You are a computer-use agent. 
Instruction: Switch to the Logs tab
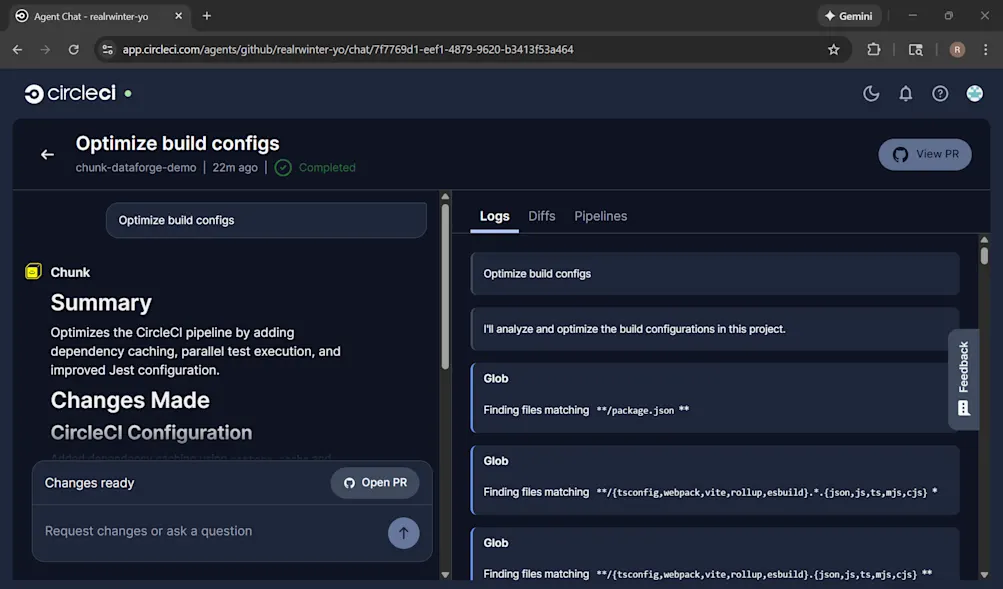click(x=494, y=216)
